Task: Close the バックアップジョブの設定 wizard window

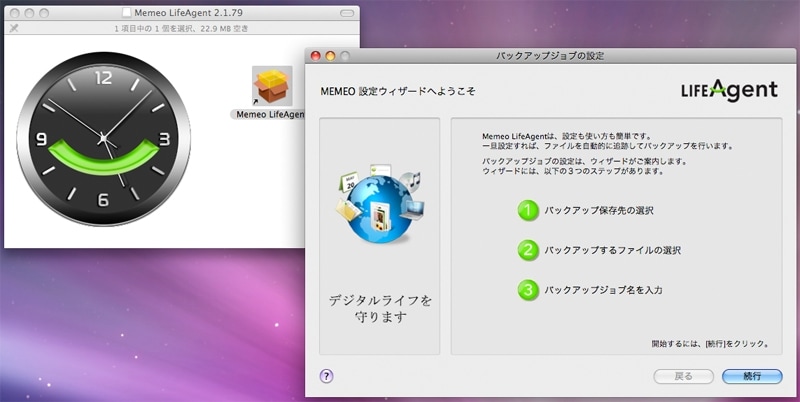Action: tap(315, 54)
